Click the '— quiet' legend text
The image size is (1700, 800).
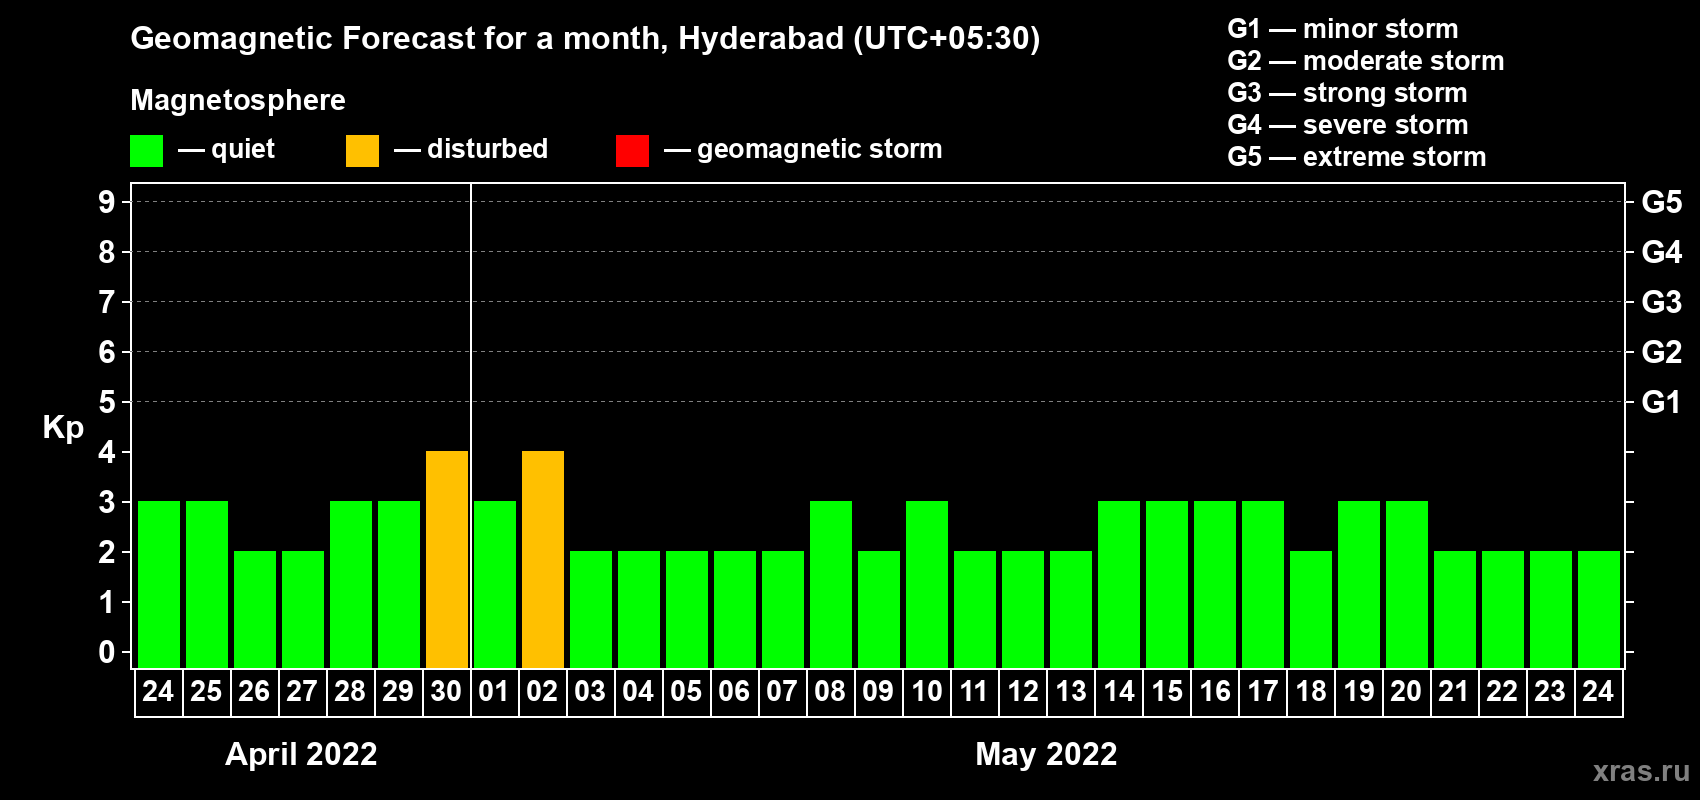[226, 149]
